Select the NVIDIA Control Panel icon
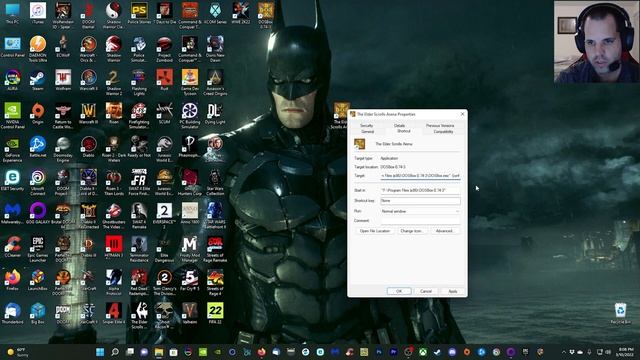The image size is (640, 360). click(x=12, y=116)
